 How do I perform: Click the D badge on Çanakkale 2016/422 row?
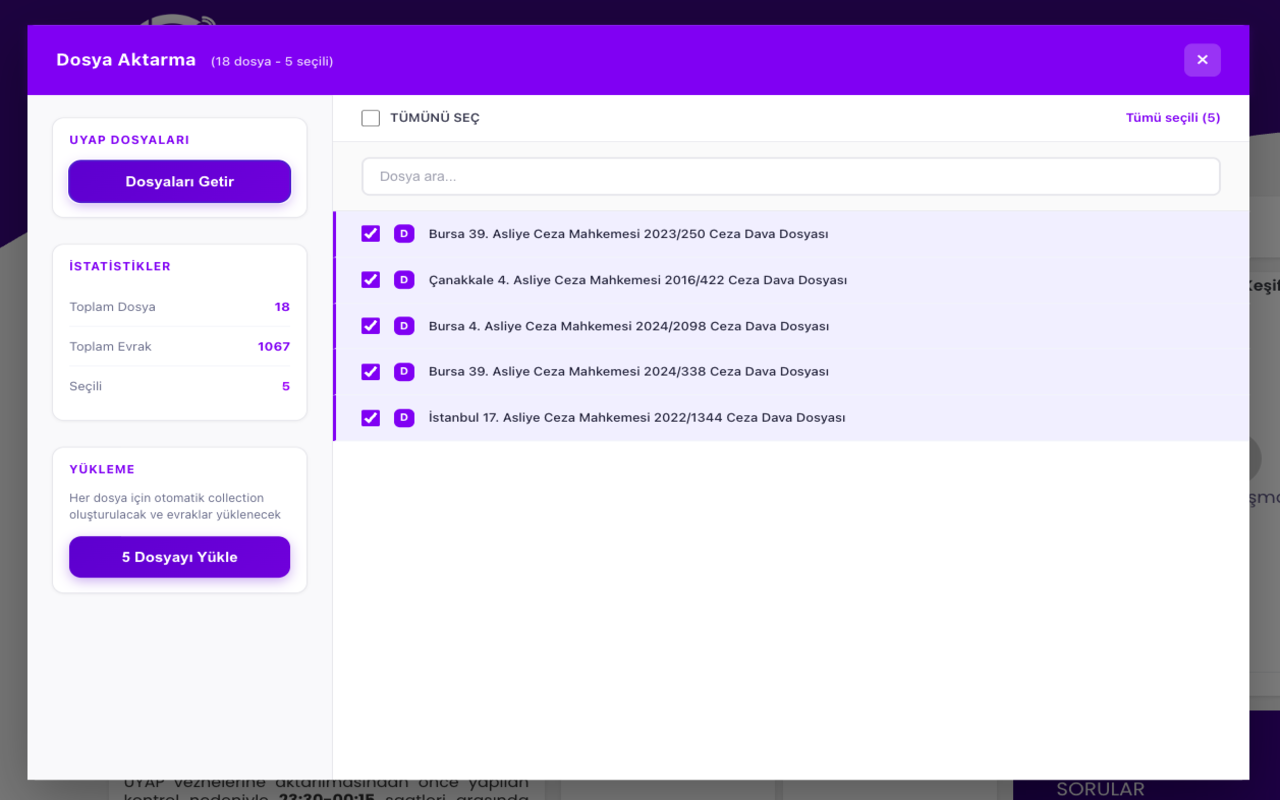pos(404,280)
